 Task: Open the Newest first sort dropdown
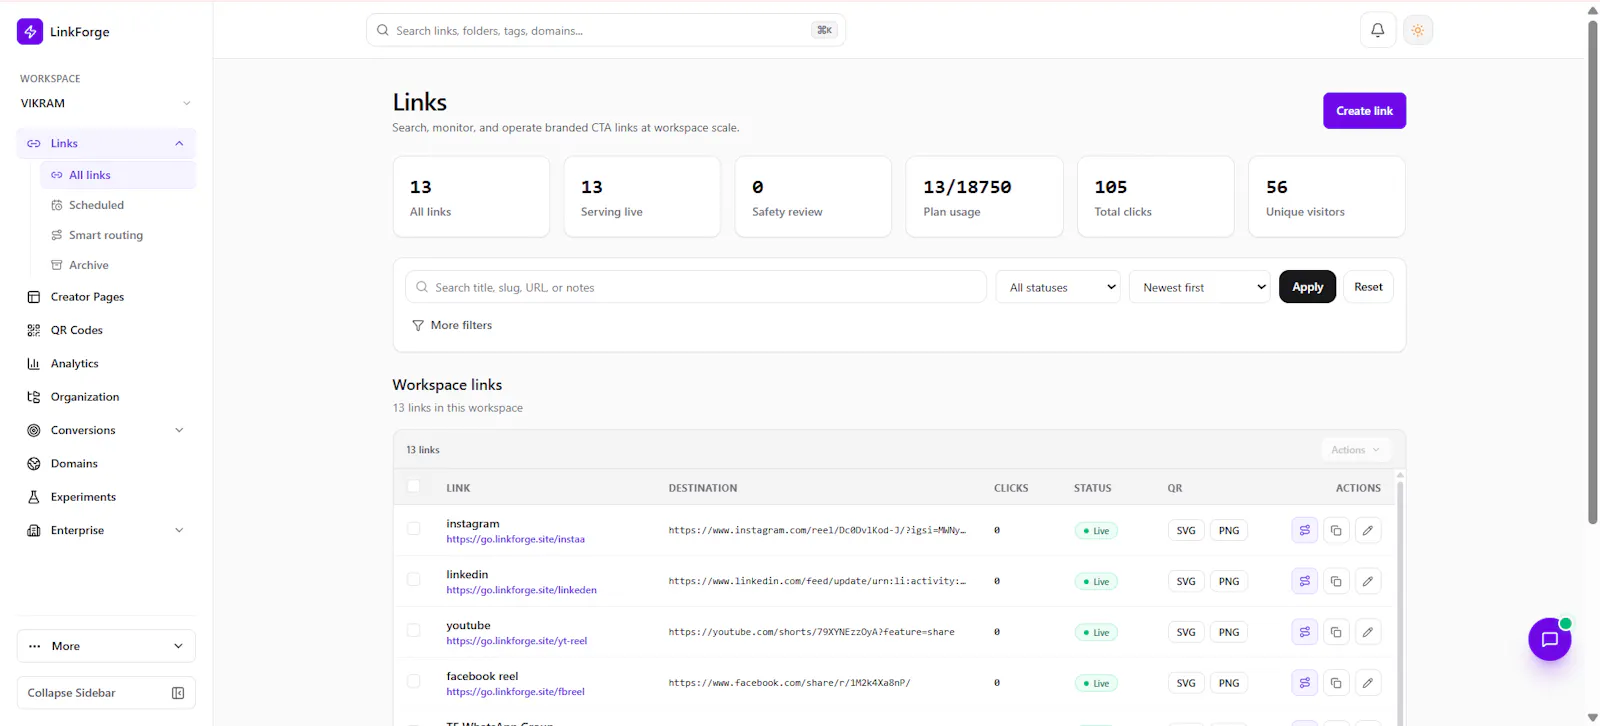(1200, 287)
